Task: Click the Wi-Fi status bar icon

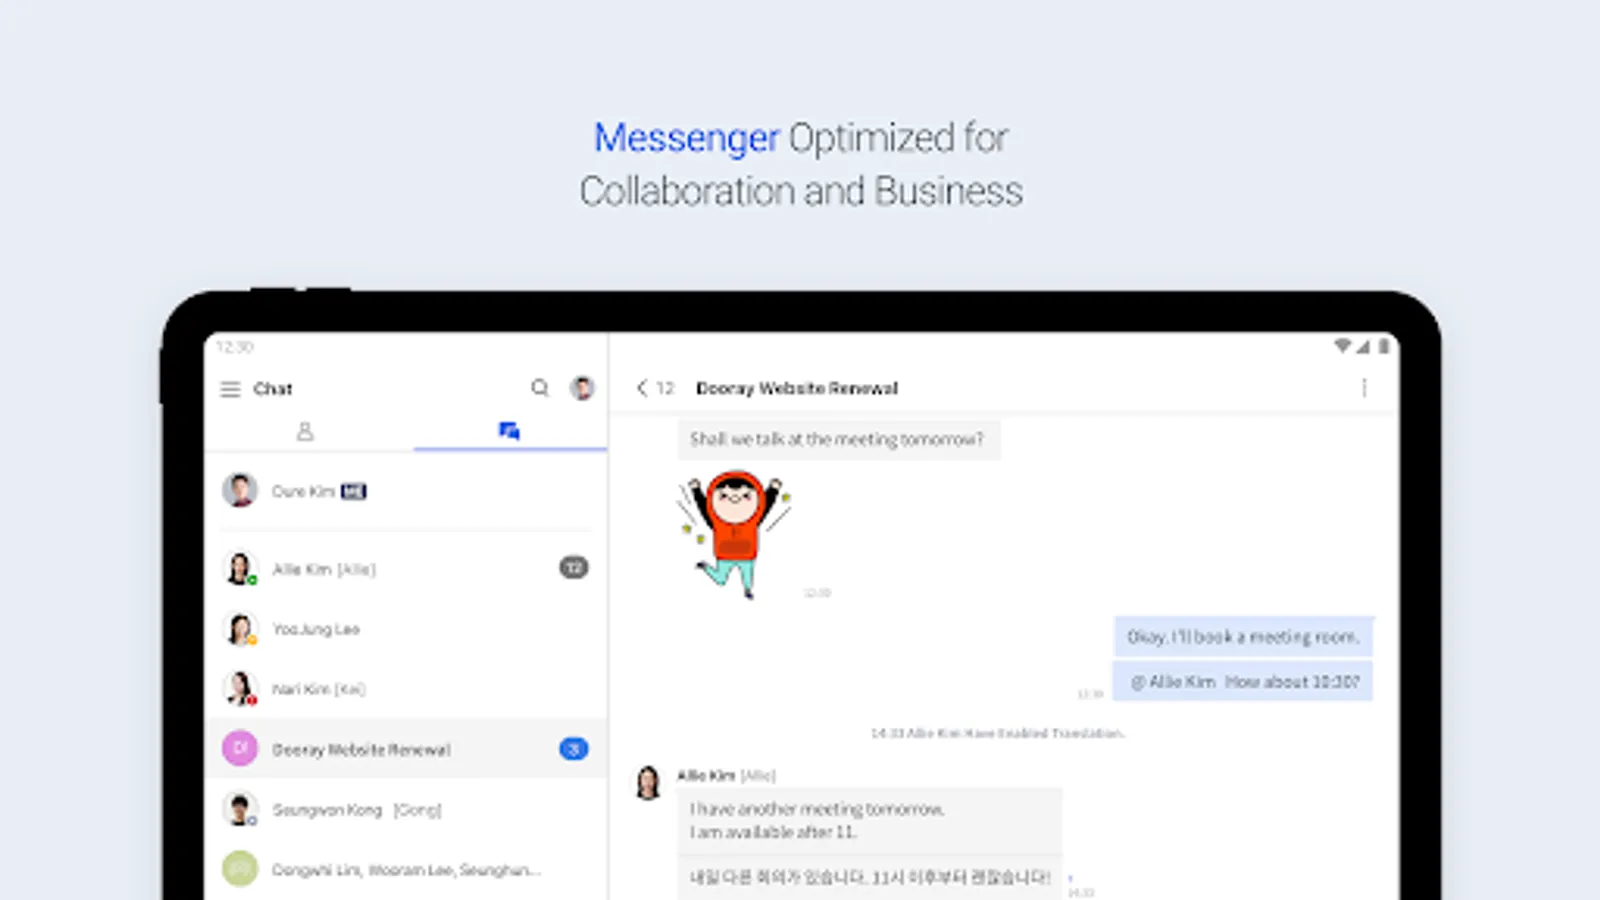Action: (x=1343, y=346)
